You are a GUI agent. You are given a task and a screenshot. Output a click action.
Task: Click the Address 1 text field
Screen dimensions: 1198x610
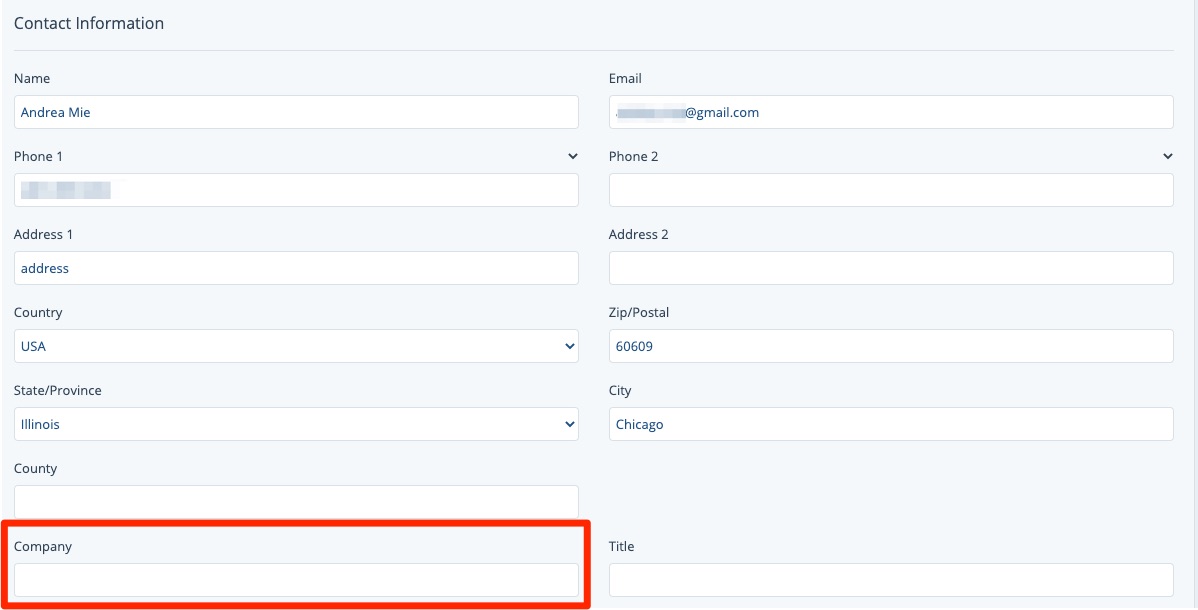[x=296, y=268]
